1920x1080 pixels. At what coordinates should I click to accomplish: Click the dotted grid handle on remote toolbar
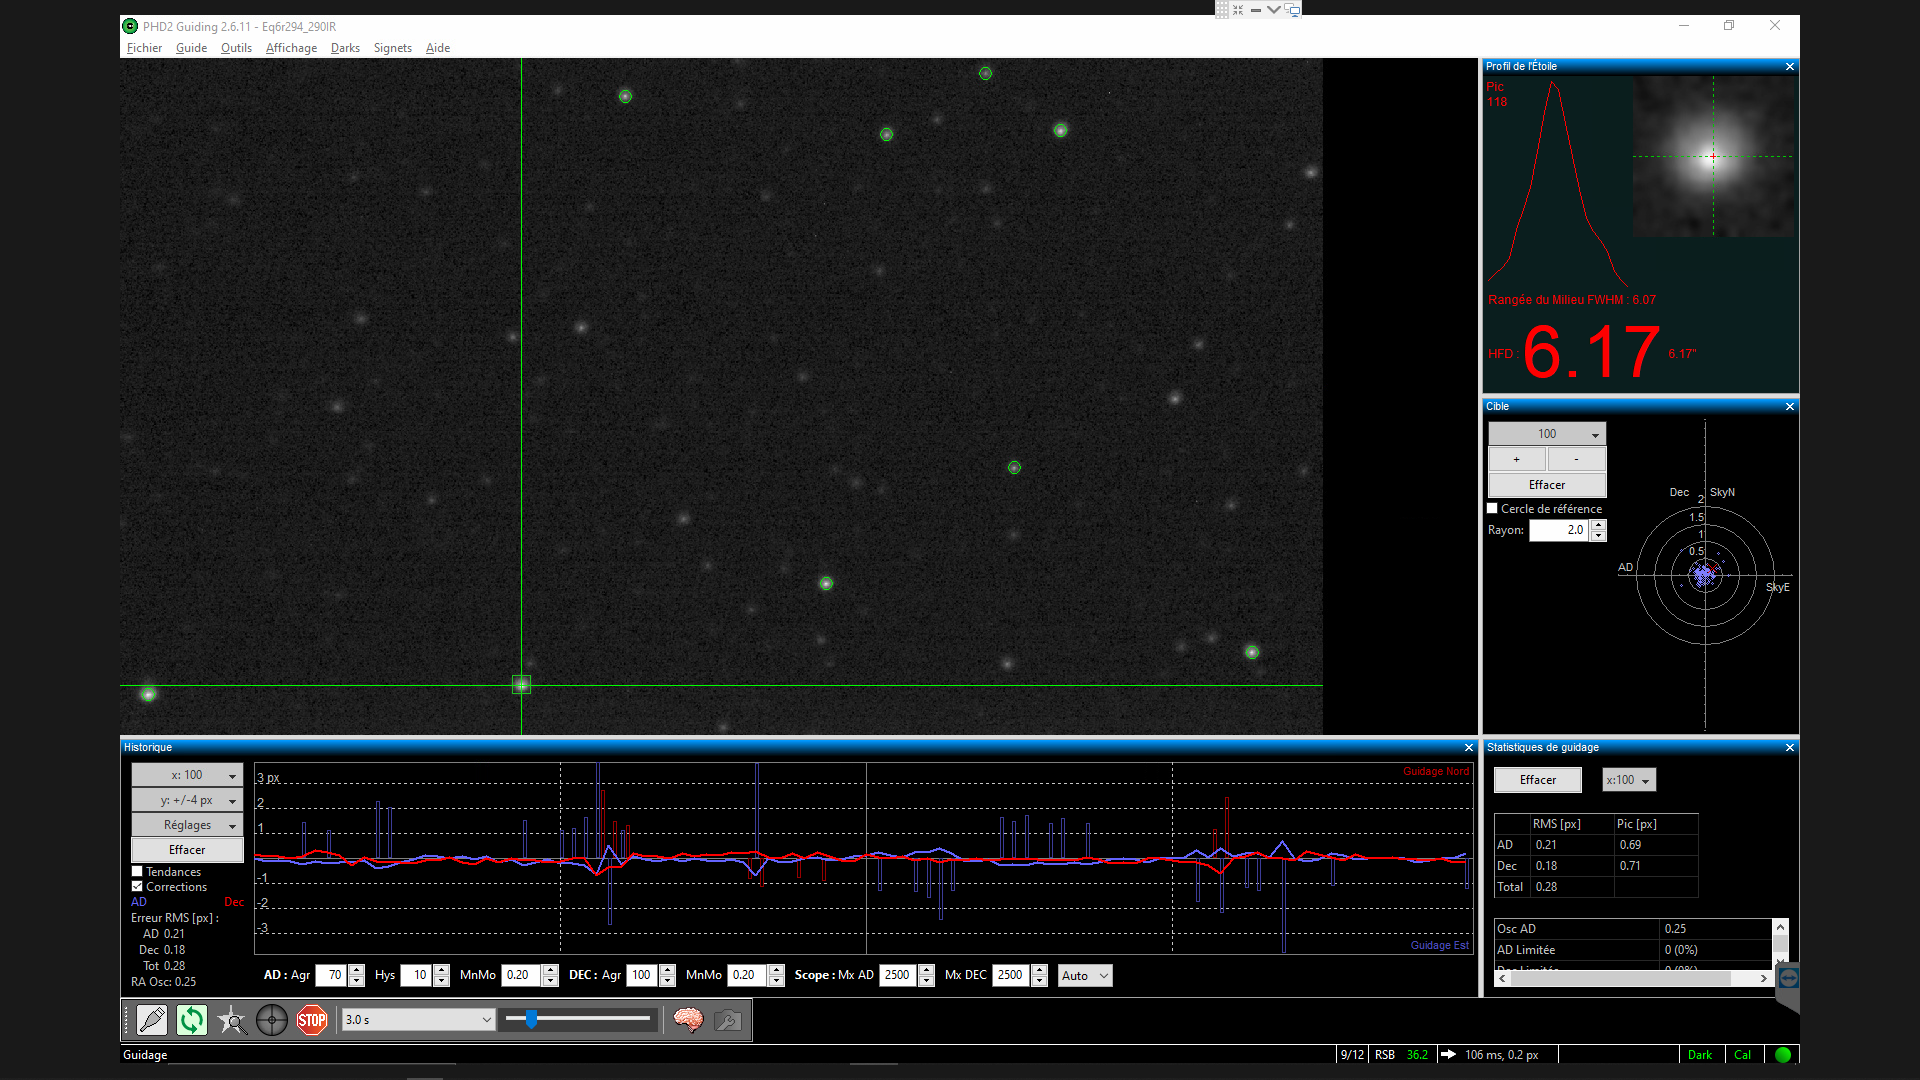[1222, 10]
